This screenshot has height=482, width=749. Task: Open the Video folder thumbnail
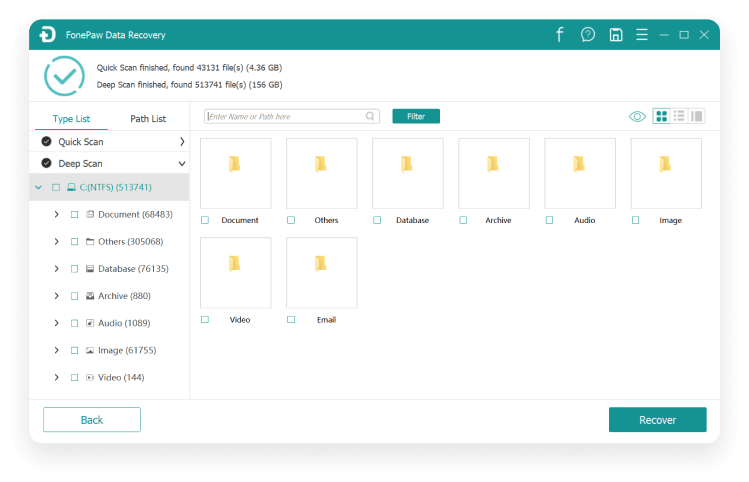point(235,273)
